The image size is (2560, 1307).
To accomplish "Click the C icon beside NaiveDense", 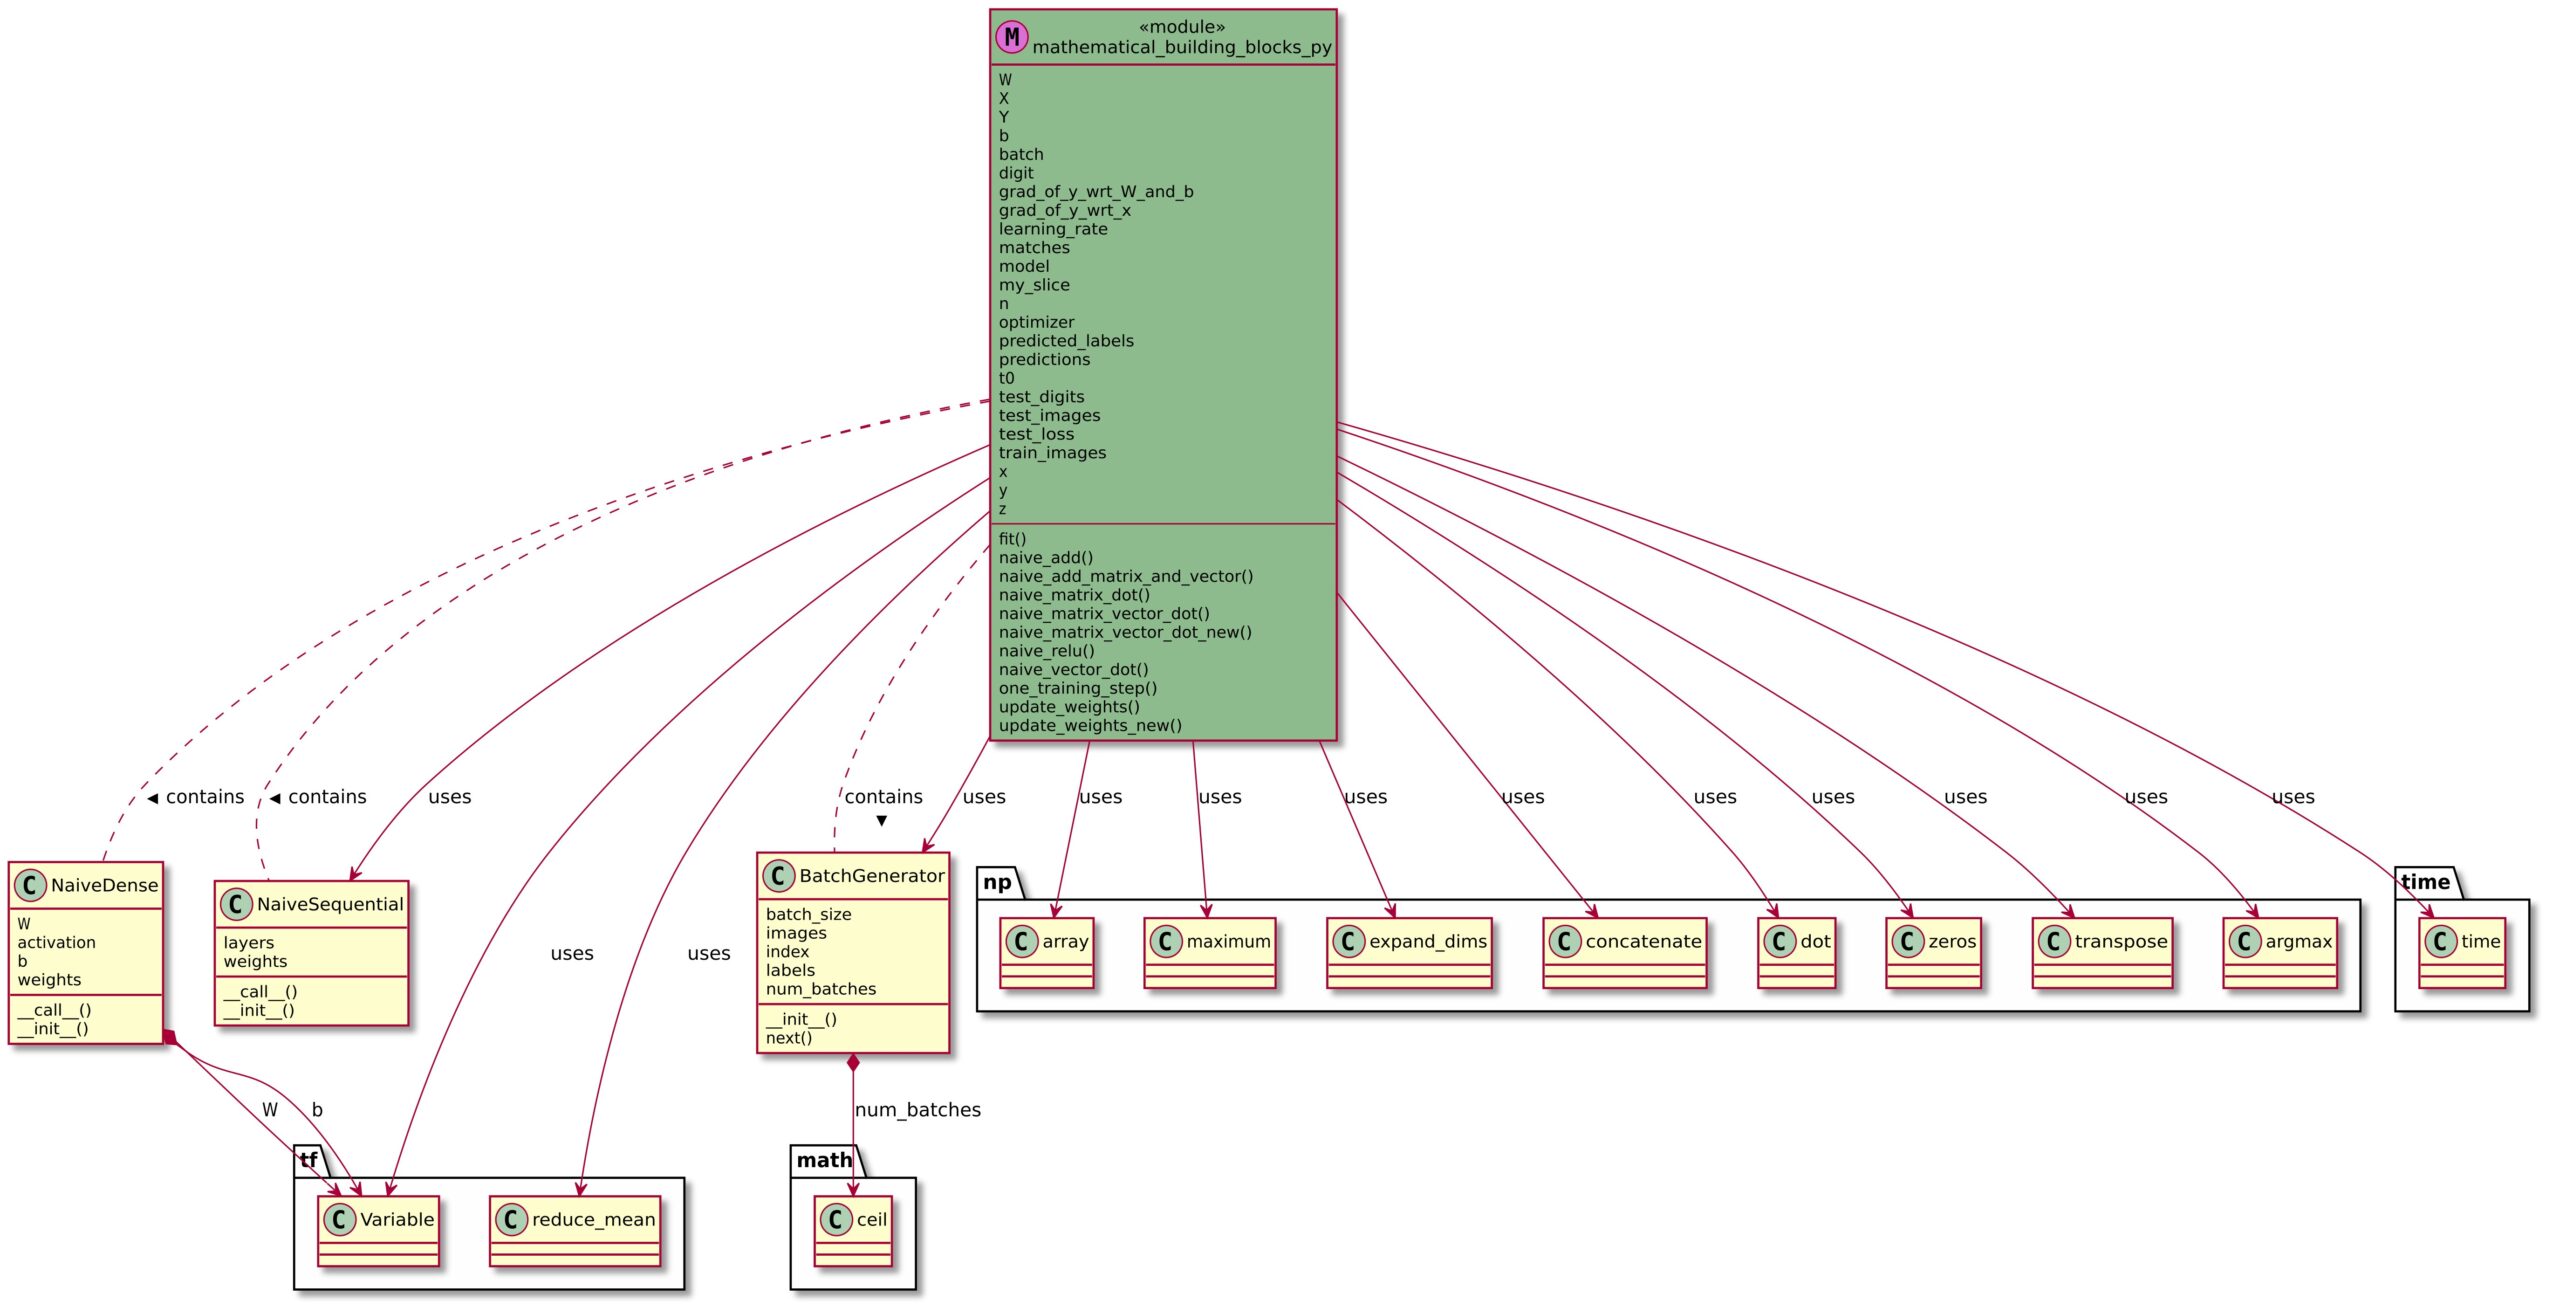I will pos(30,885).
